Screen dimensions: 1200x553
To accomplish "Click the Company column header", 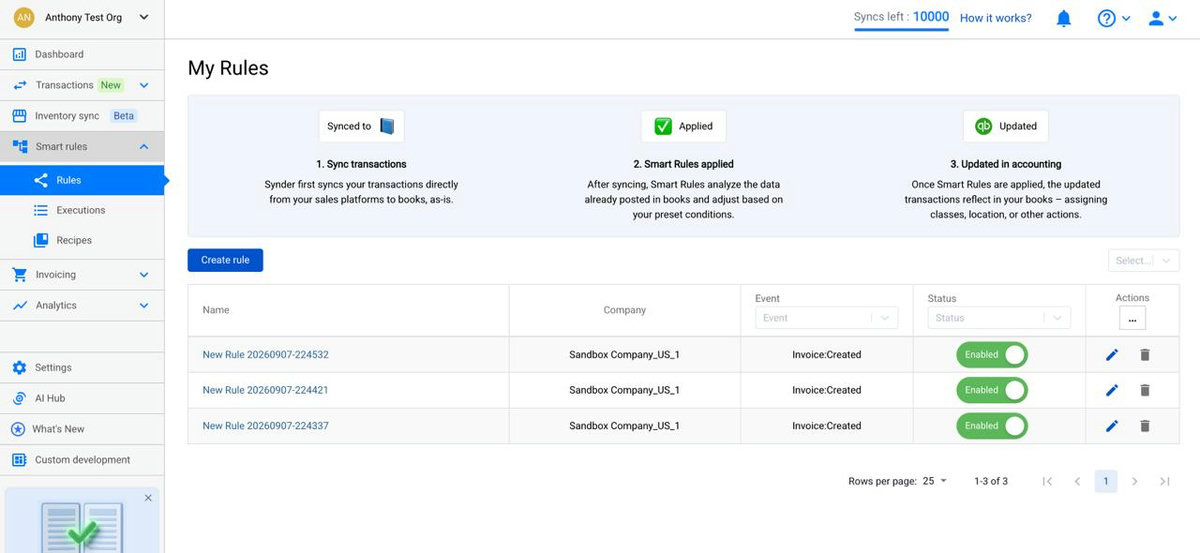I will point(625,310).
